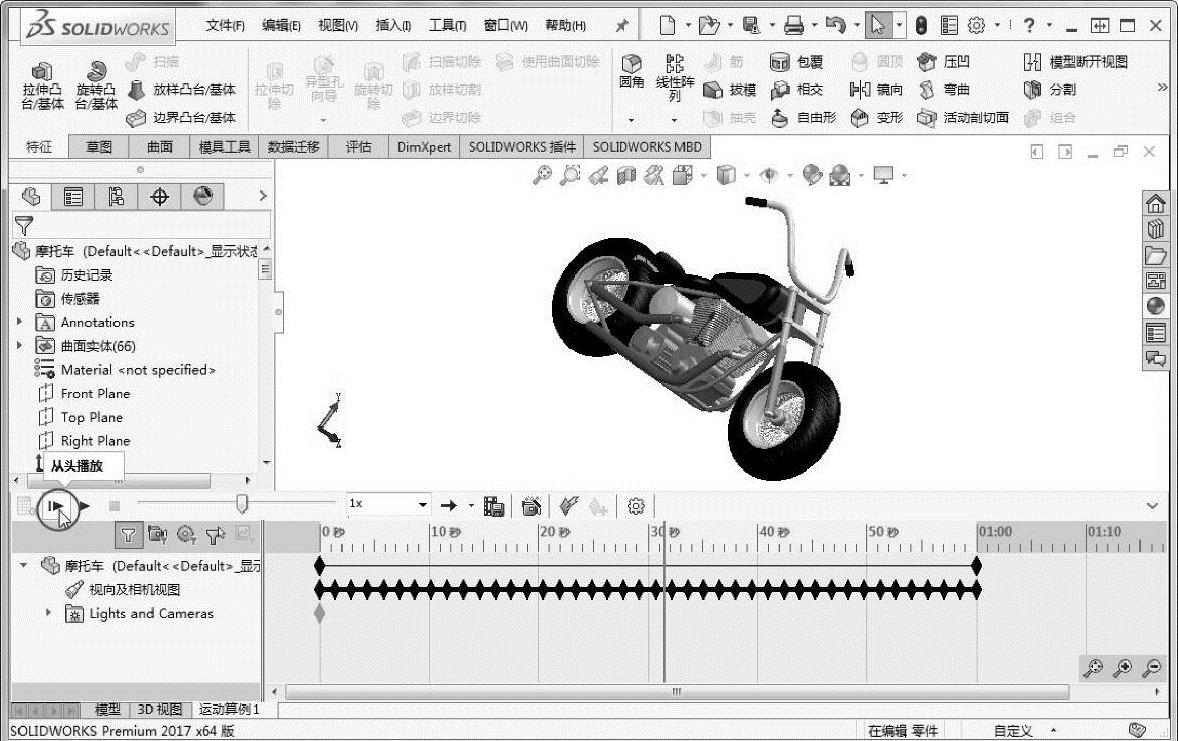Click the 圆角 fillet tool
The image size is (1178, 741).
[631, 72]
